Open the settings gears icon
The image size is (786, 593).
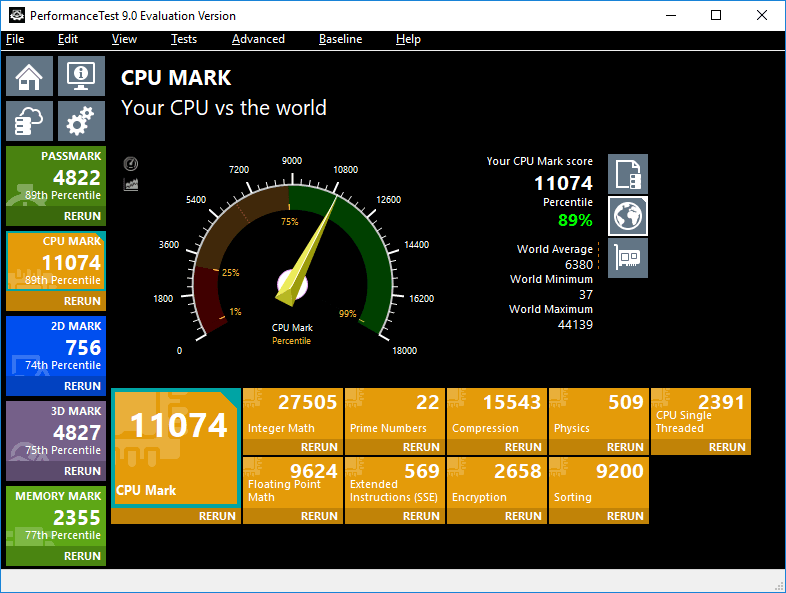81,121
